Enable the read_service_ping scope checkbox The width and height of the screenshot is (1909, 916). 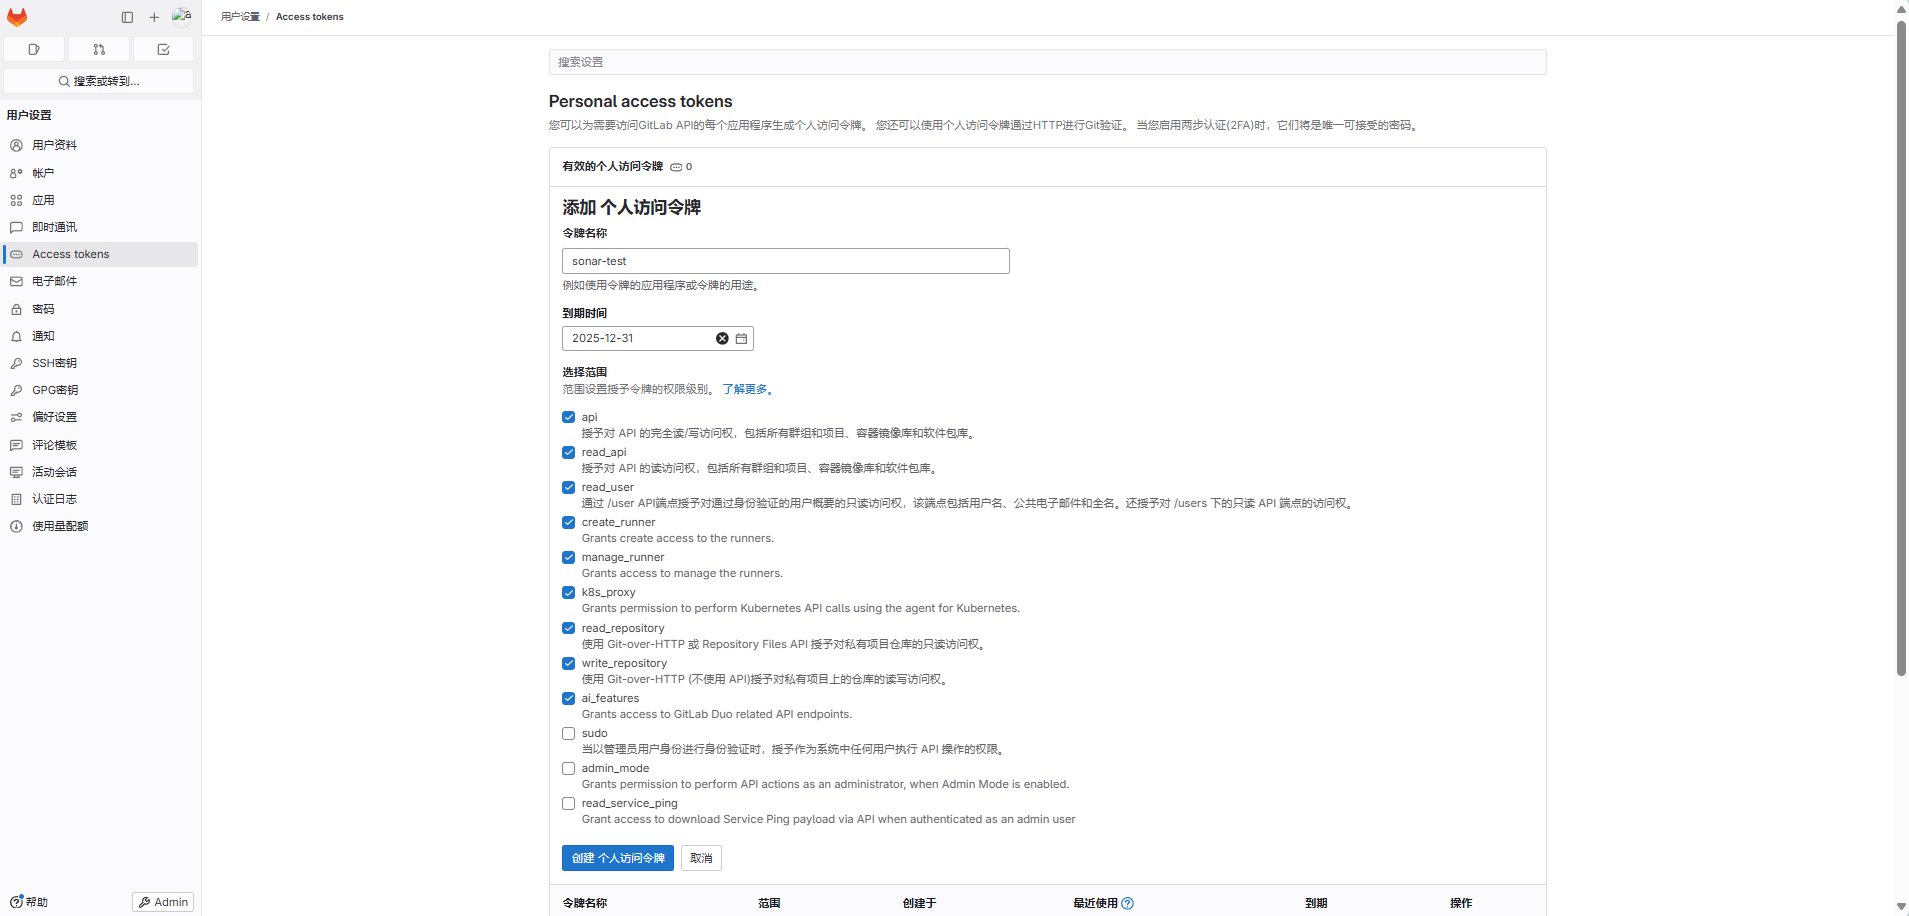click(568, 803)
